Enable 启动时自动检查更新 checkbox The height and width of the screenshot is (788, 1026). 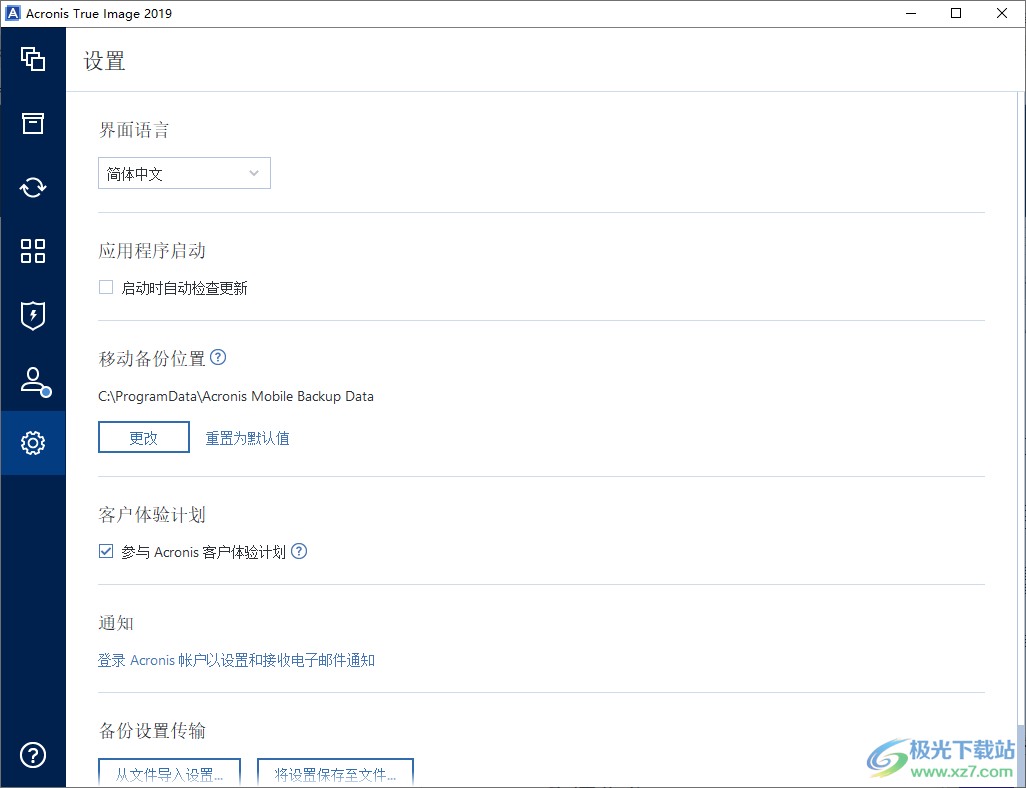(x=106, y=287)
